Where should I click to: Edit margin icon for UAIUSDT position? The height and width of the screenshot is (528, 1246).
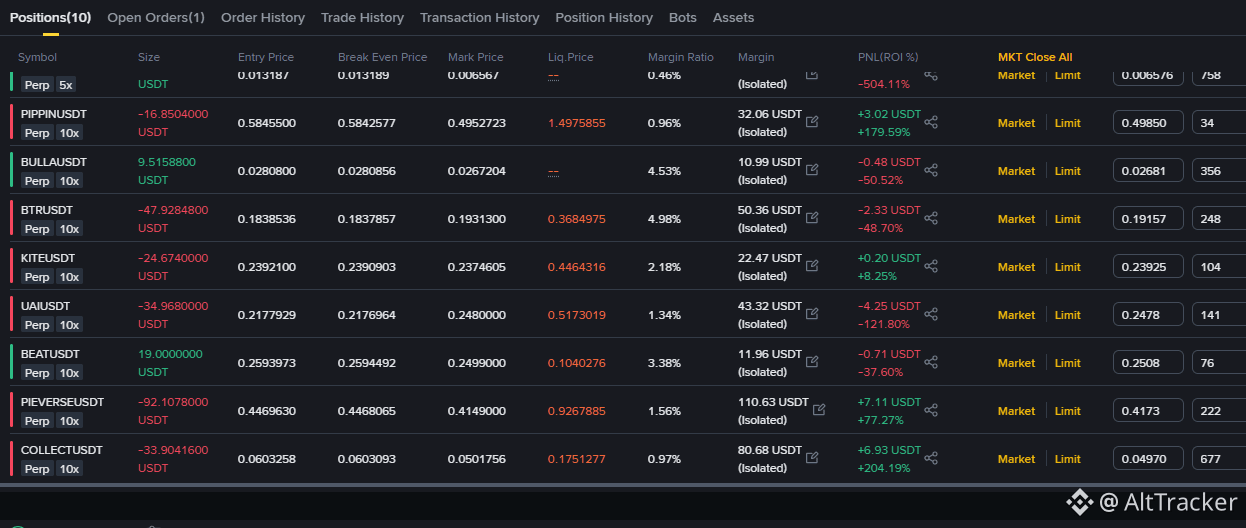812,314
